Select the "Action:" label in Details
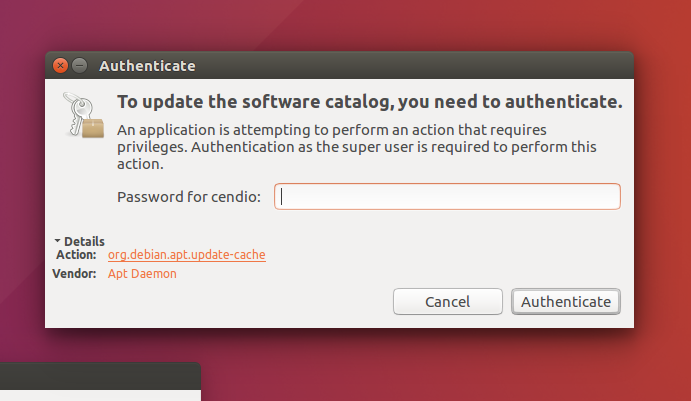The image size is (691, 401). (x=76, y=255)
